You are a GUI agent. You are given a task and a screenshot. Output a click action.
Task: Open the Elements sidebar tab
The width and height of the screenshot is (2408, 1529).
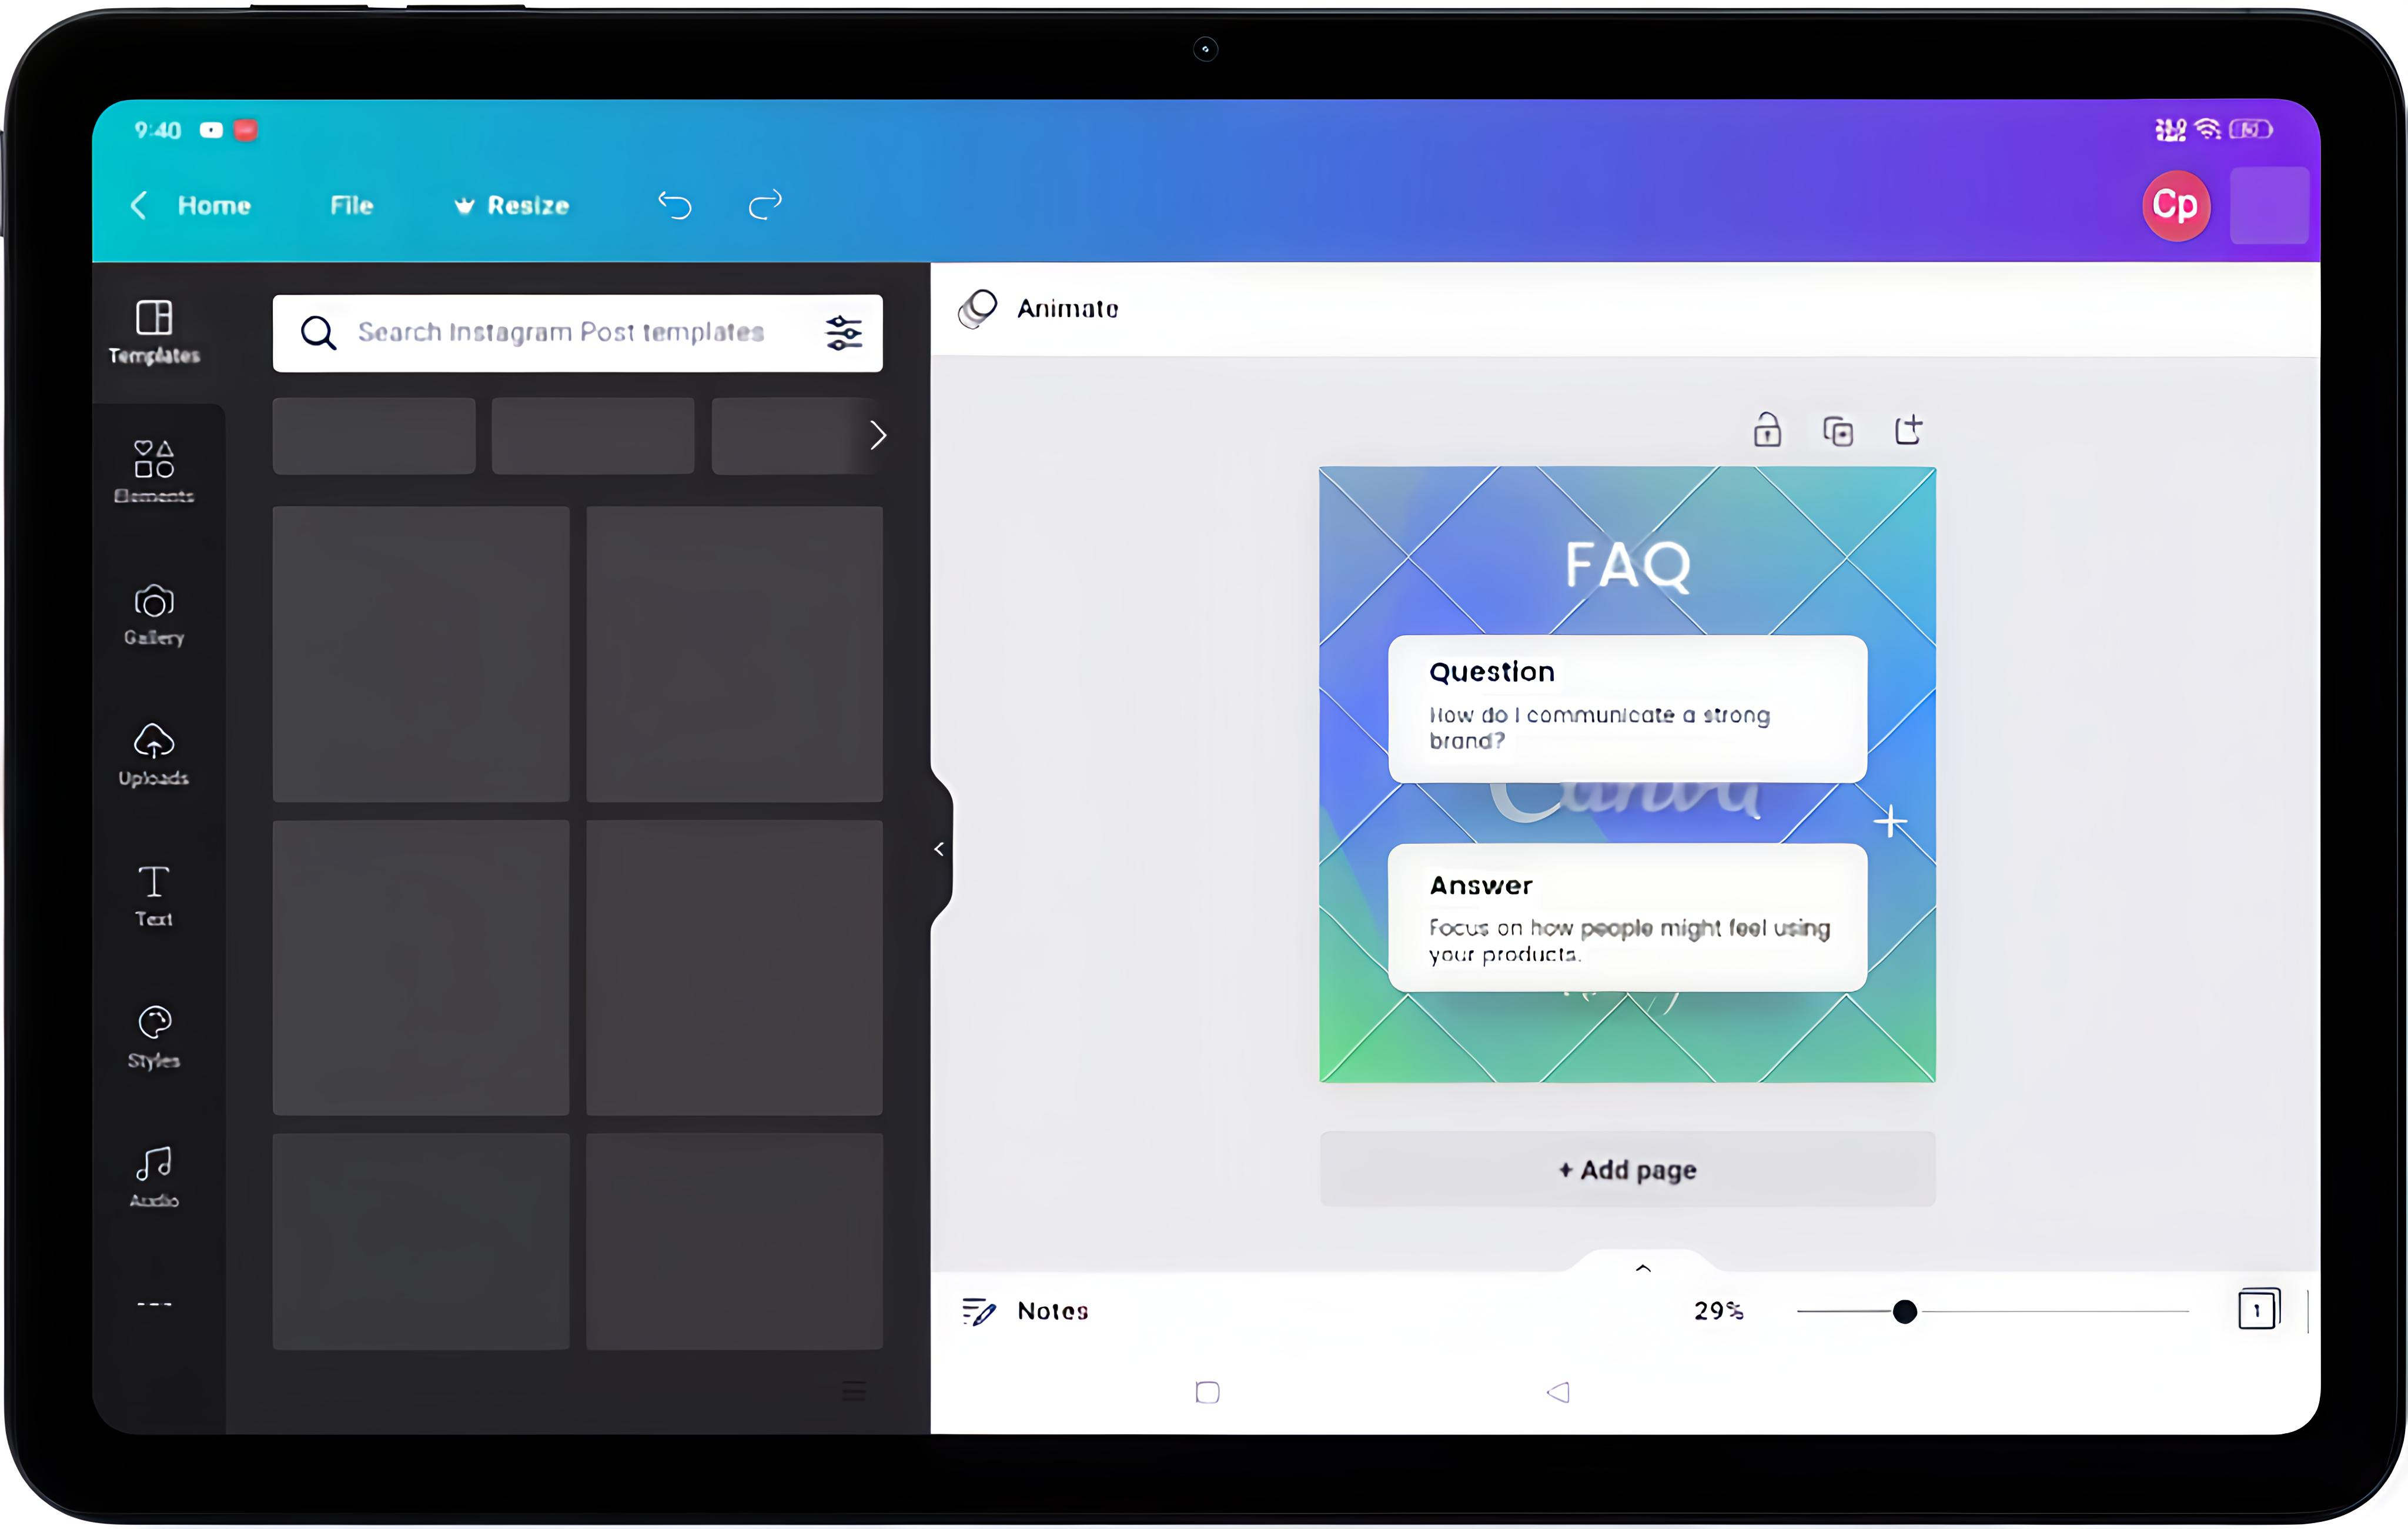click(154, 472)
